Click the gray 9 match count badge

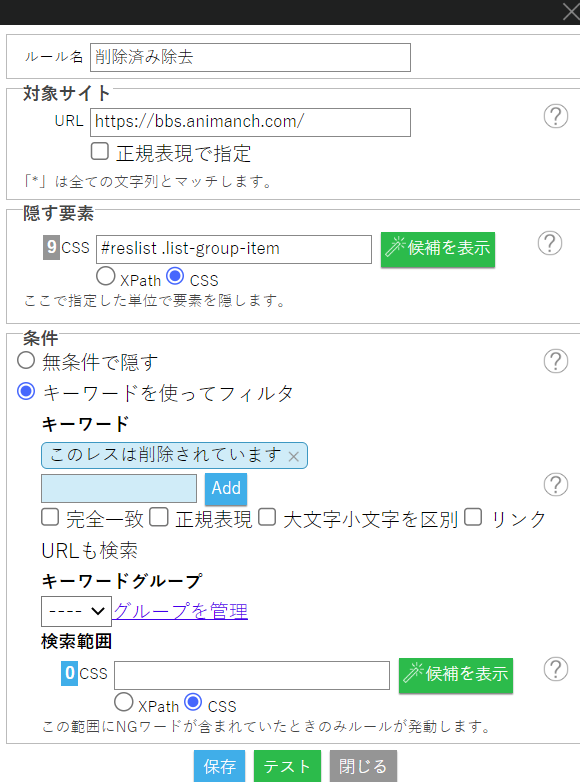coord(51,247)
